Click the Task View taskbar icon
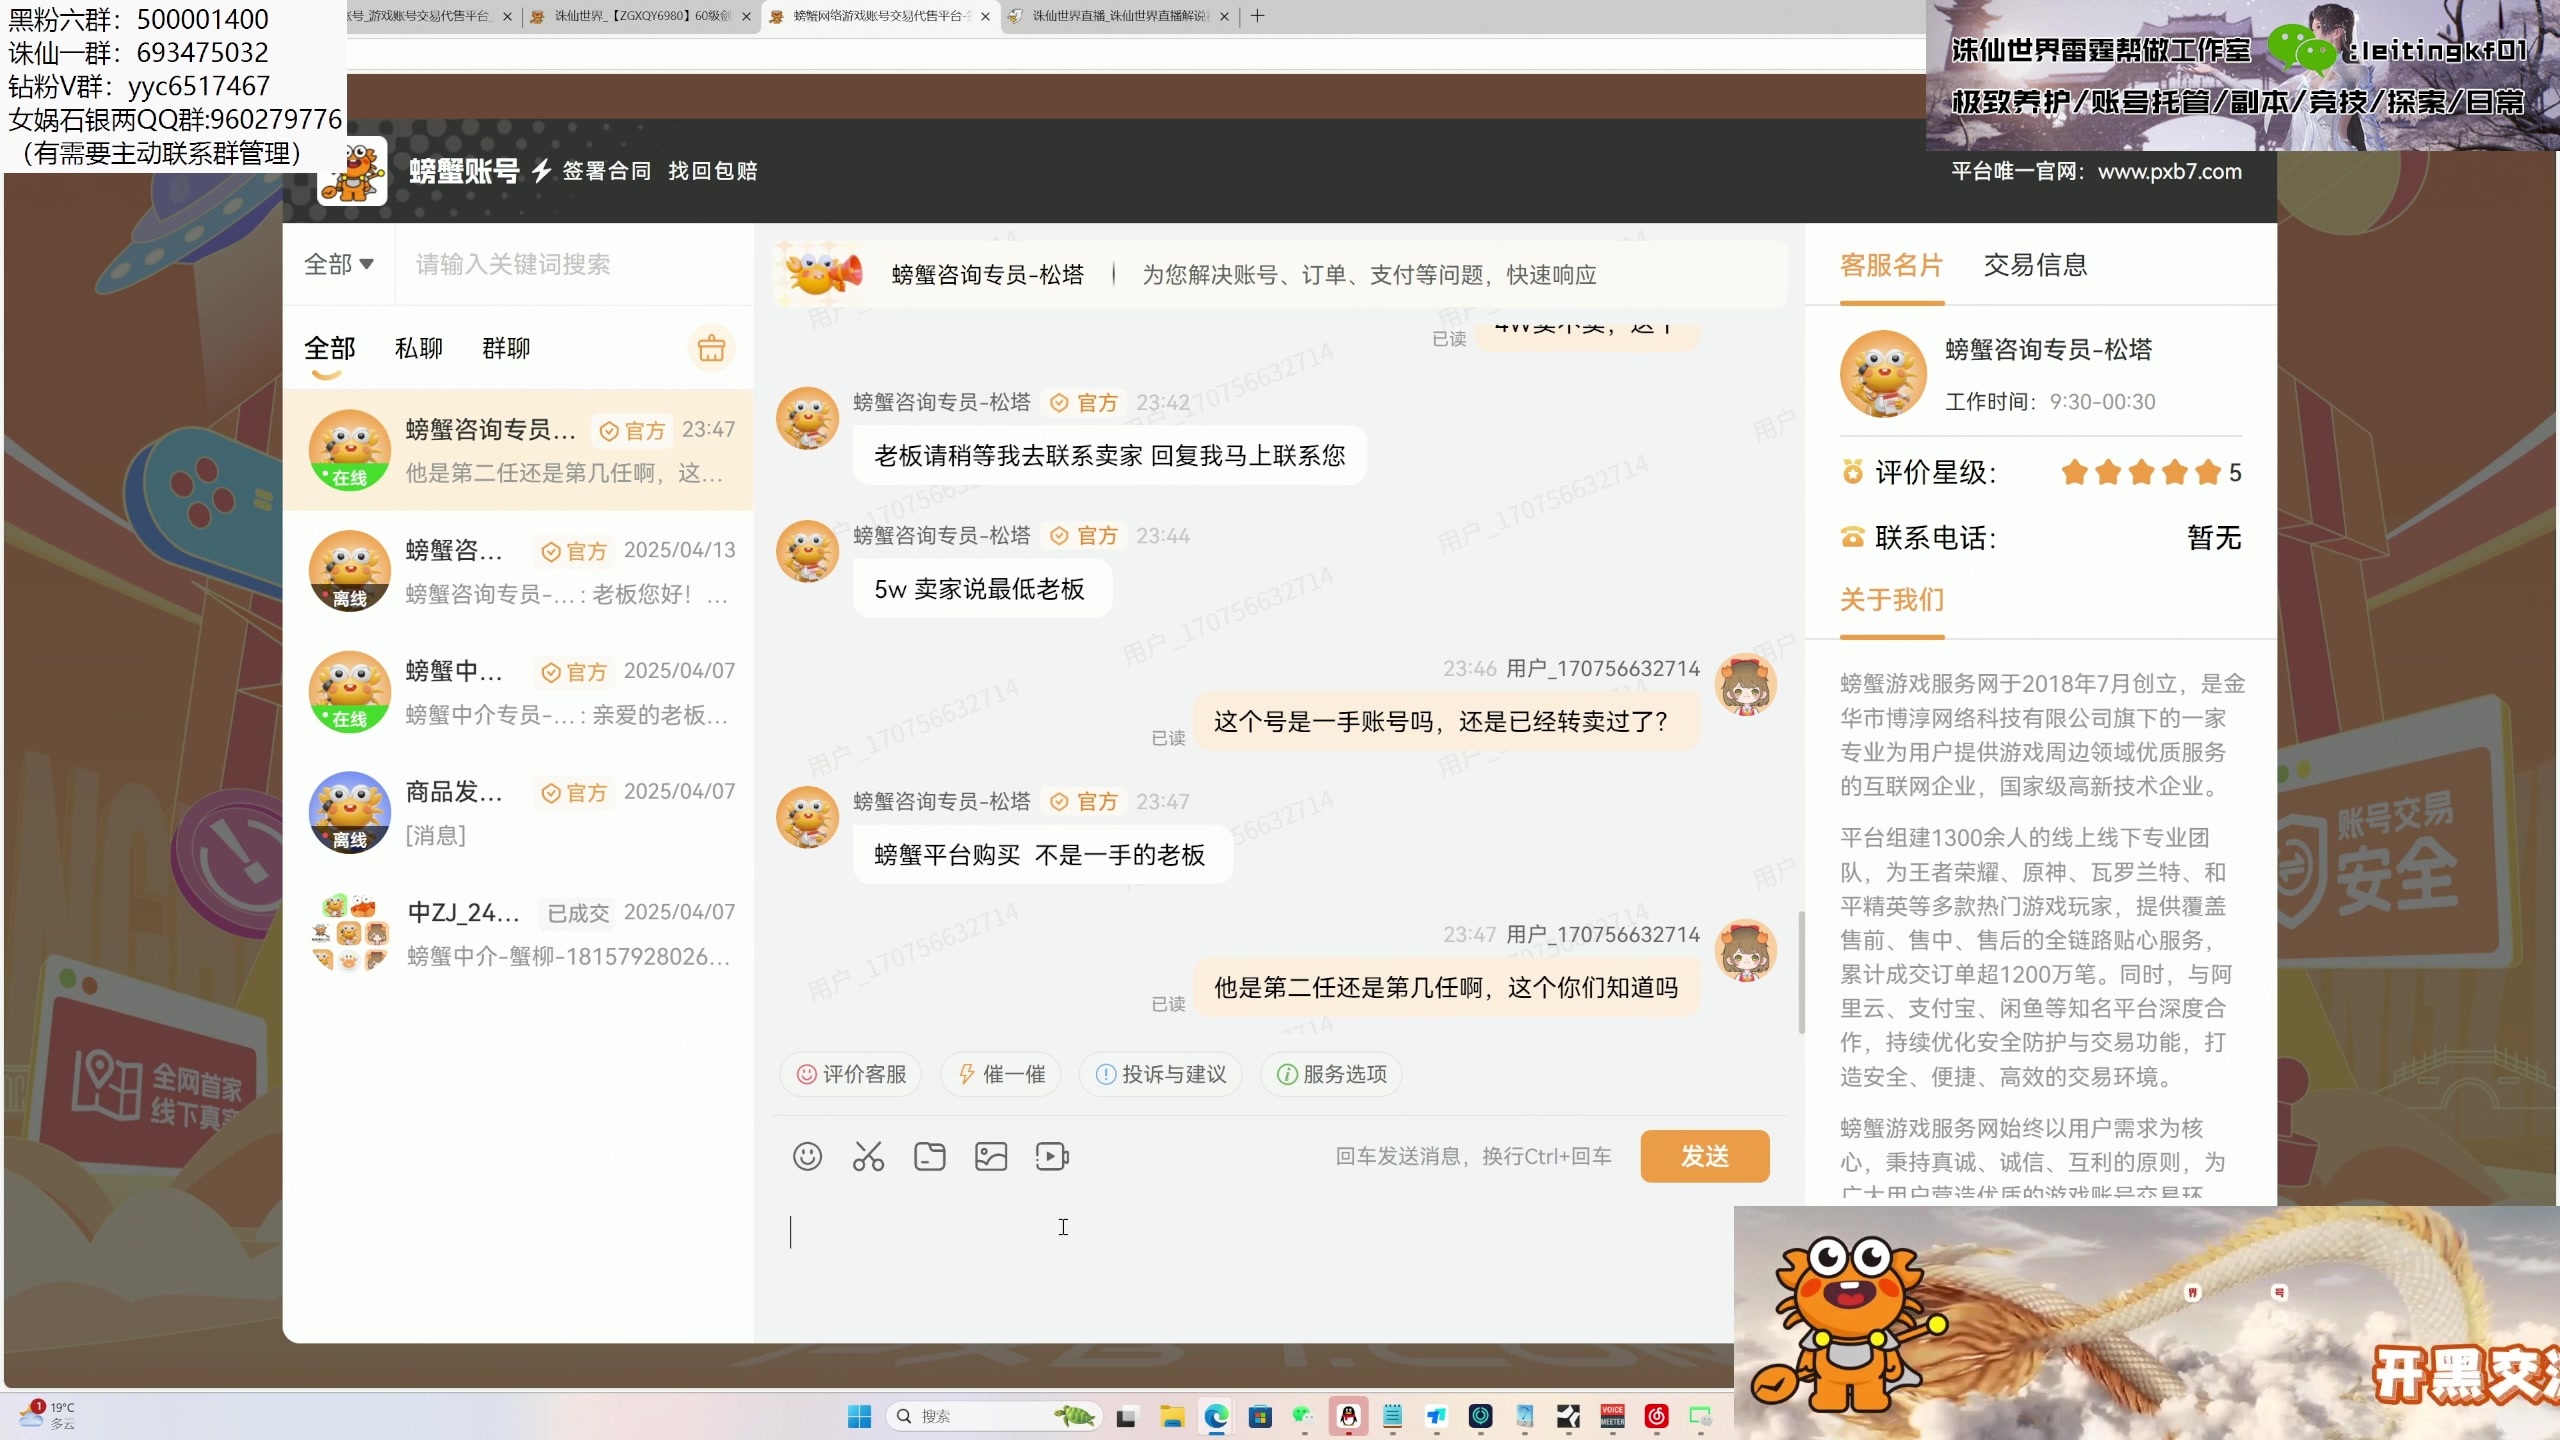Image resolution: width=2560 pixels, height=1440 pixels. 1126,1416
